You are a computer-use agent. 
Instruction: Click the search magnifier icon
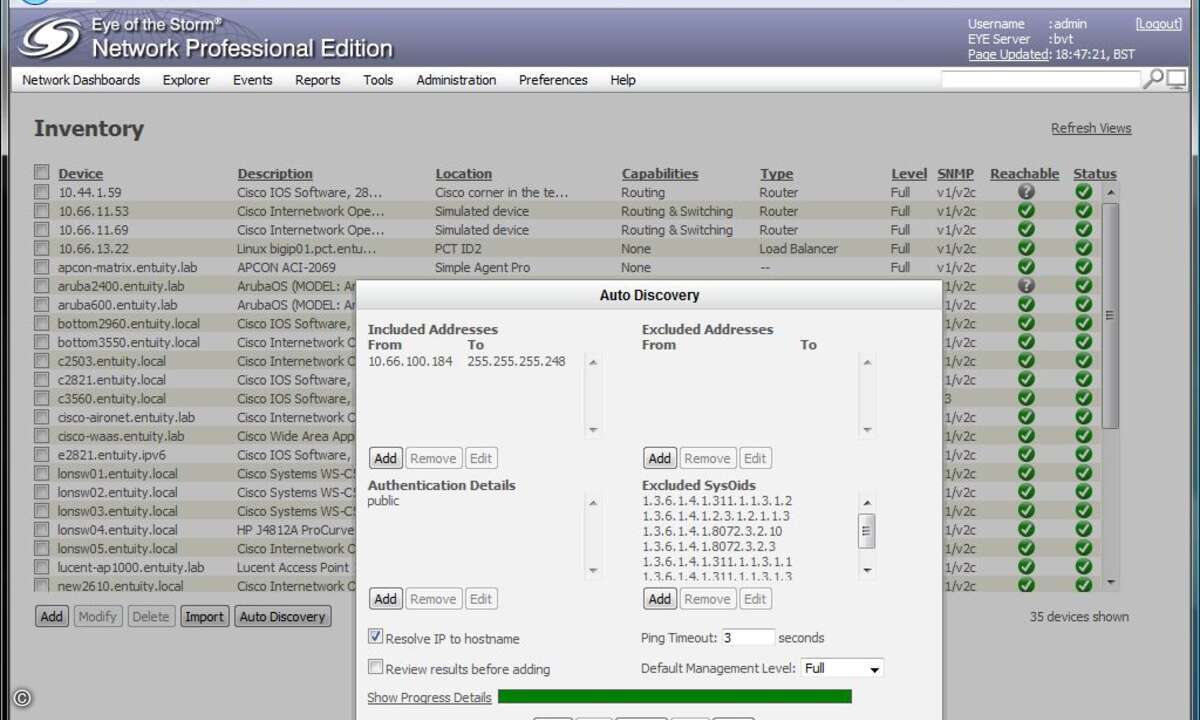point(1153,79)
